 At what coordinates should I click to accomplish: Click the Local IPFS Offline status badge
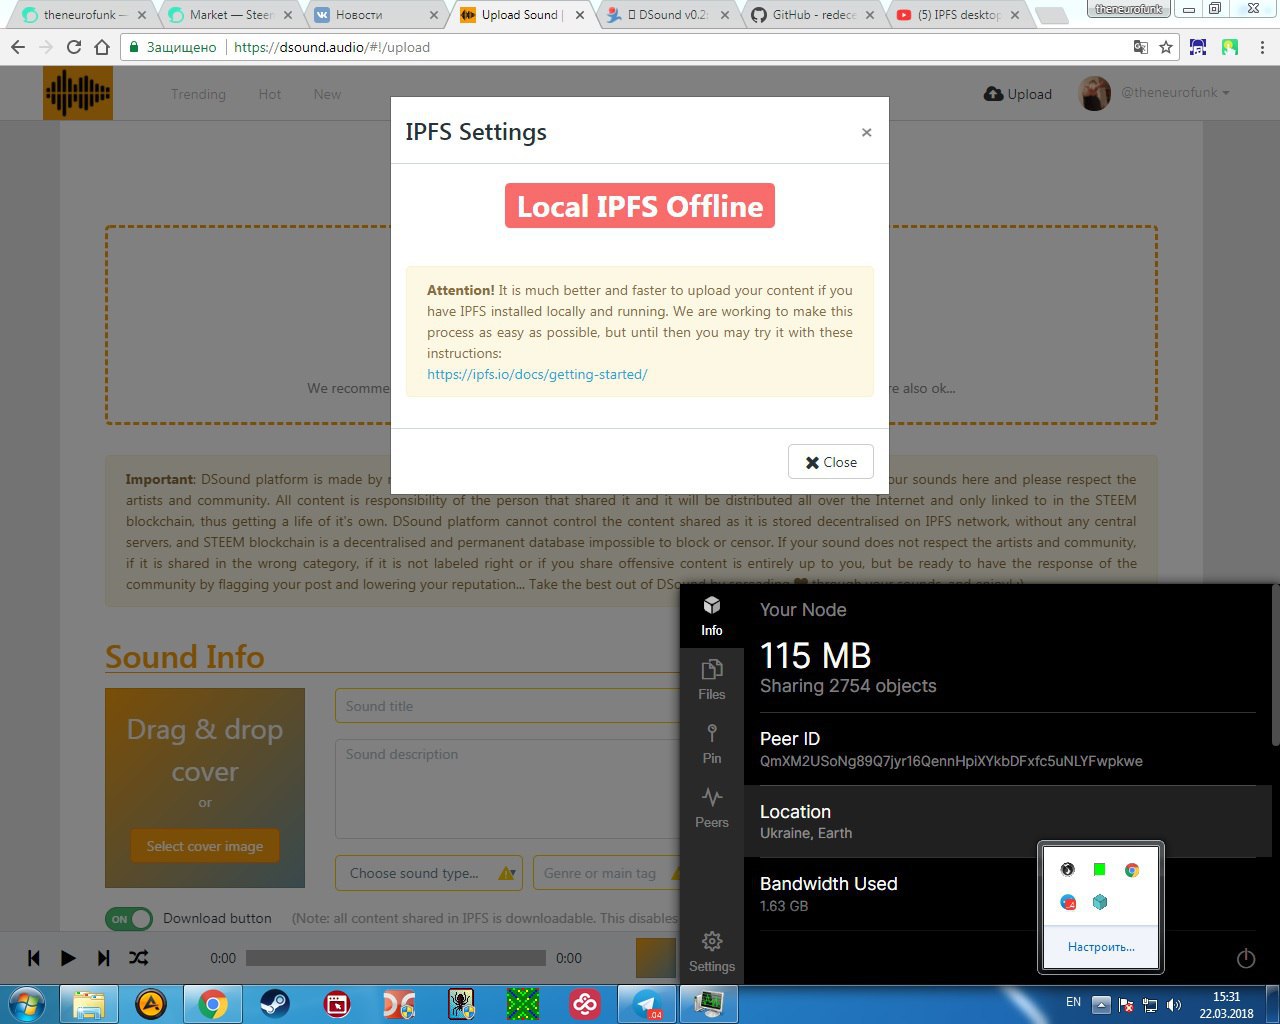click(640, 206)
